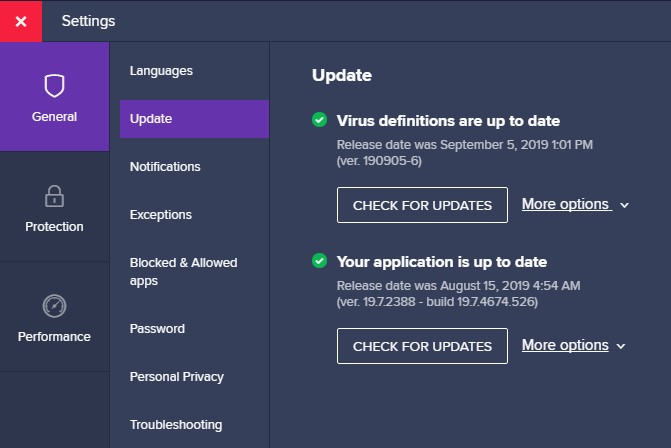This screenshot has height=448, width=671.
Task: Expand the application update options chevron
Action: pos(621,347)
